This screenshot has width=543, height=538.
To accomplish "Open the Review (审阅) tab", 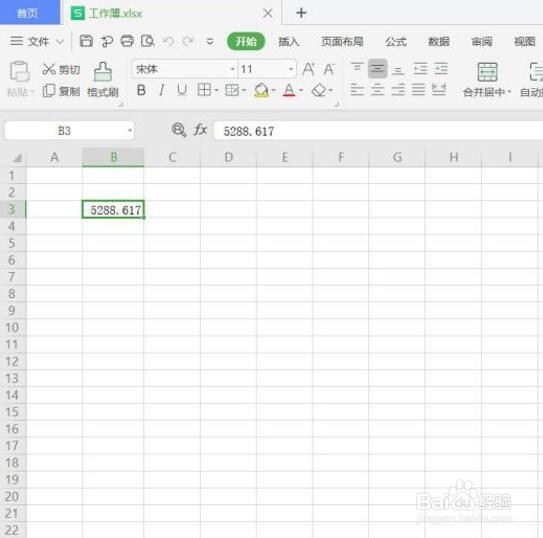I will (x=482, y=42).
